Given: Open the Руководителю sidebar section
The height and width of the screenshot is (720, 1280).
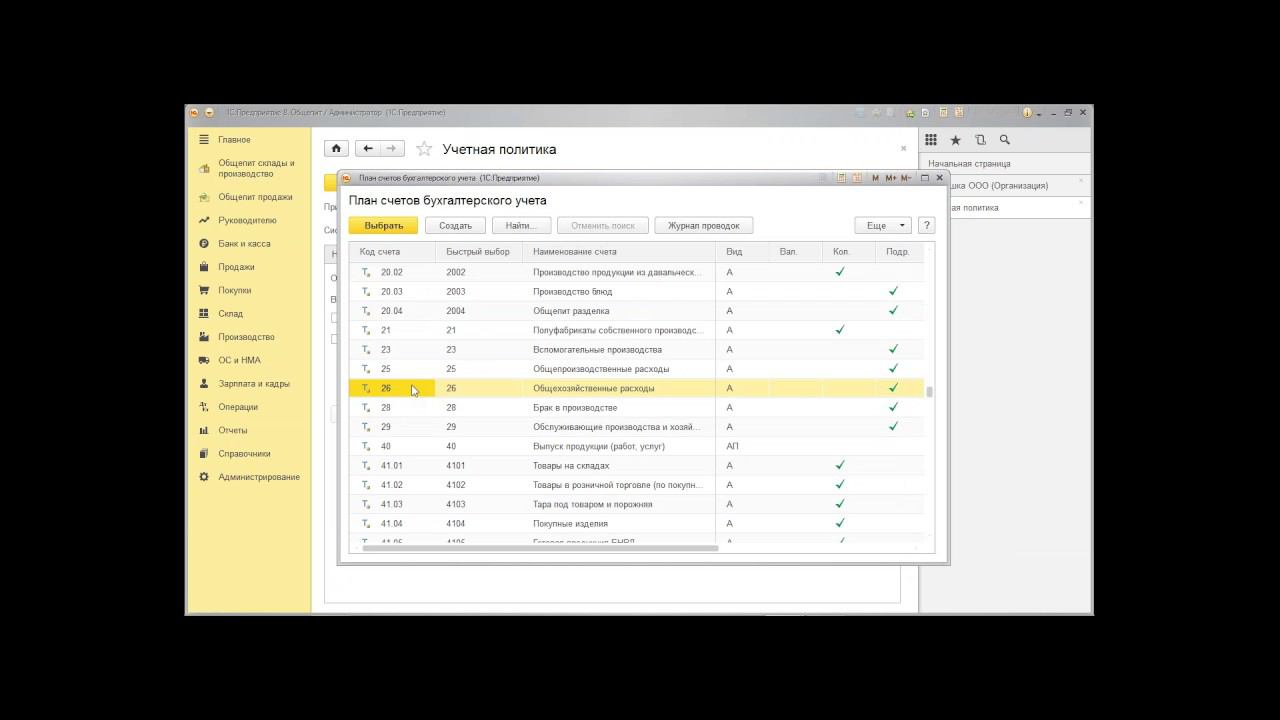Looking at the screenshot, I should (x=247, y=220).
